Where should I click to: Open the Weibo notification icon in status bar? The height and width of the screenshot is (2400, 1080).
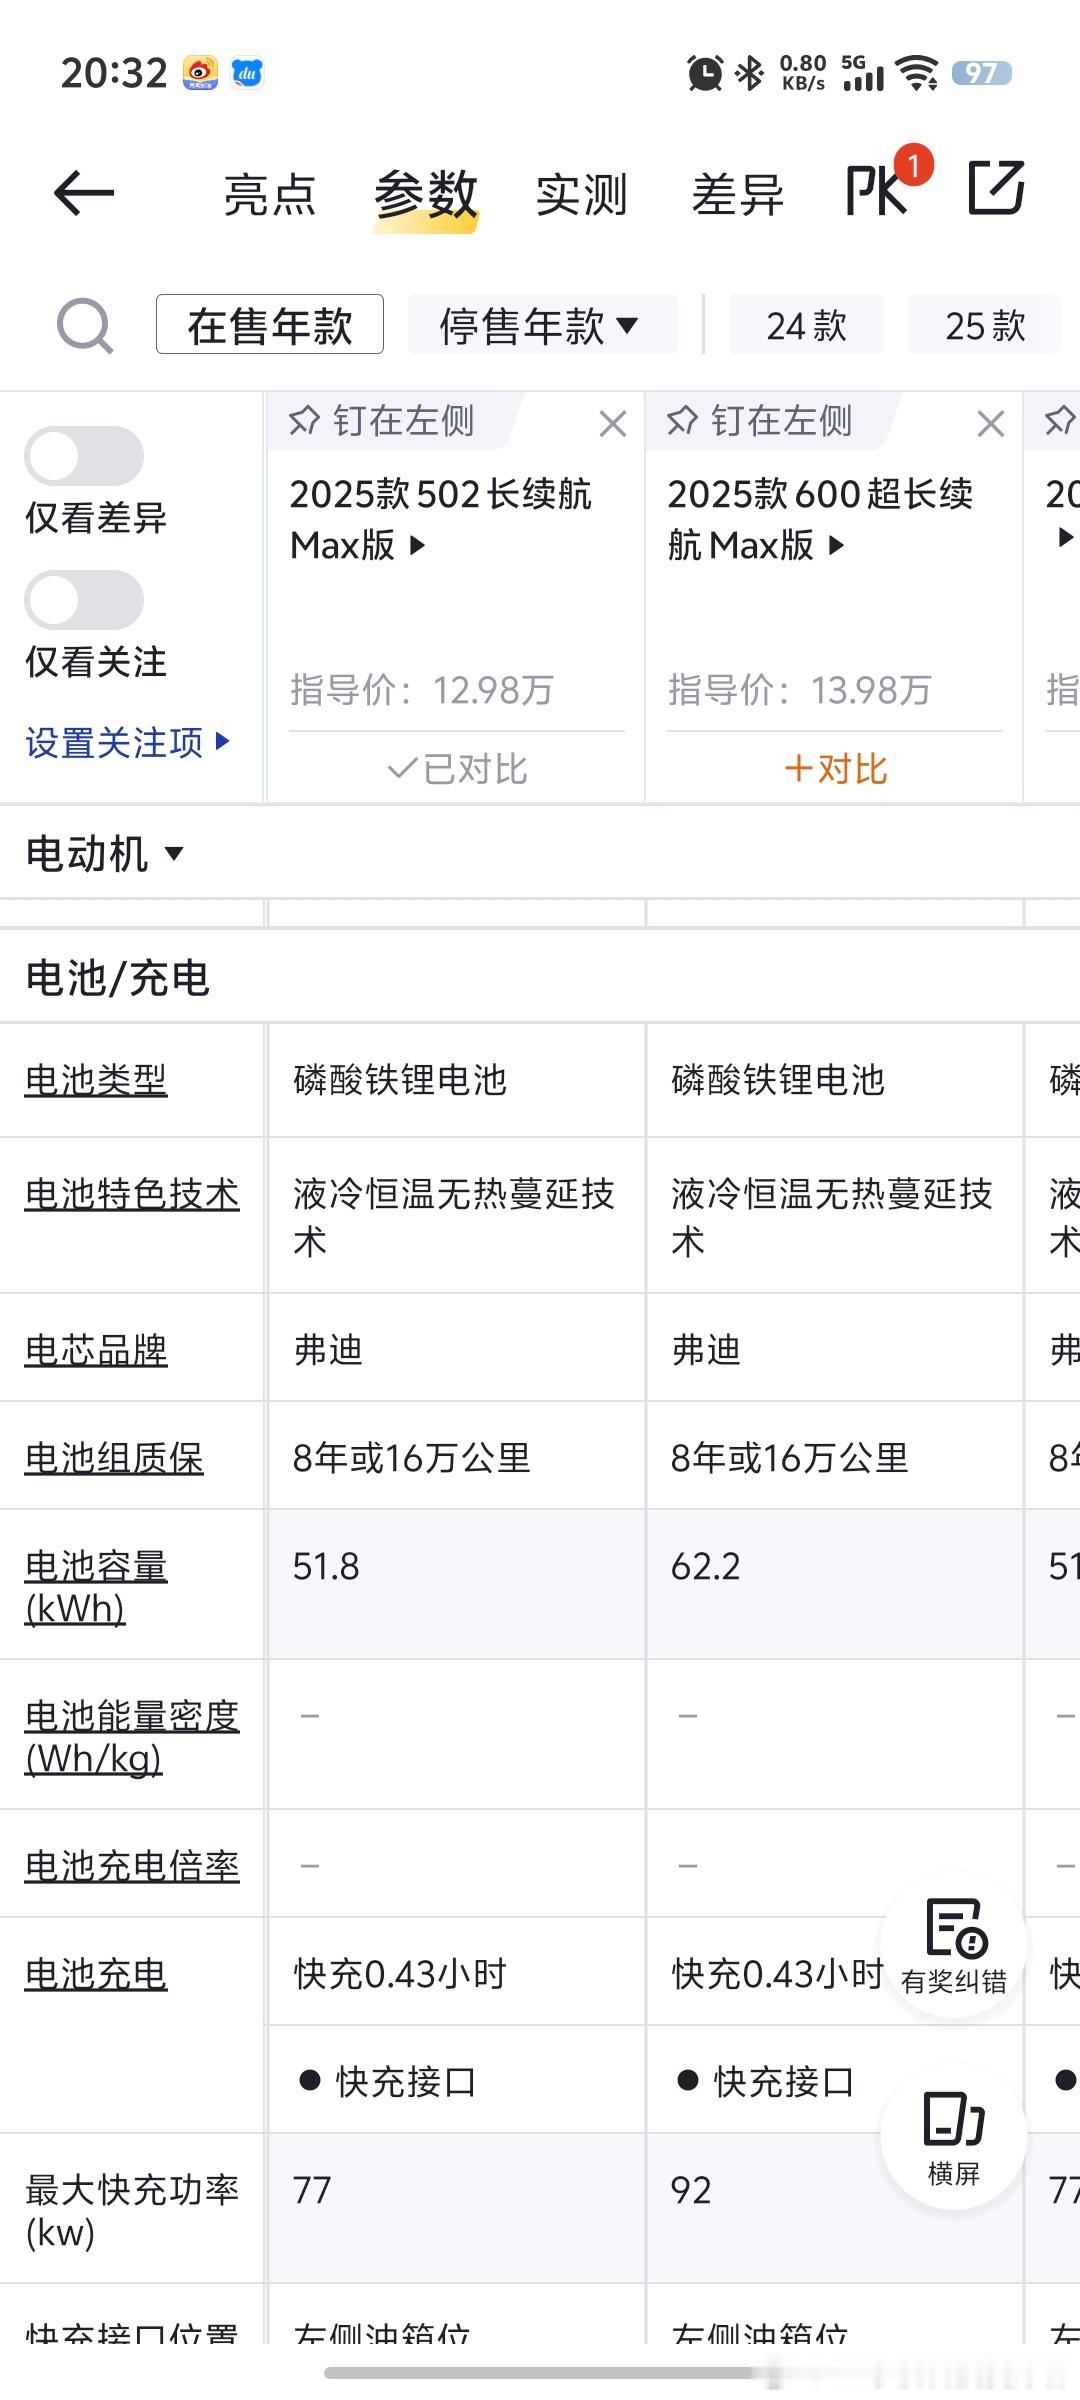click(200, 73)
